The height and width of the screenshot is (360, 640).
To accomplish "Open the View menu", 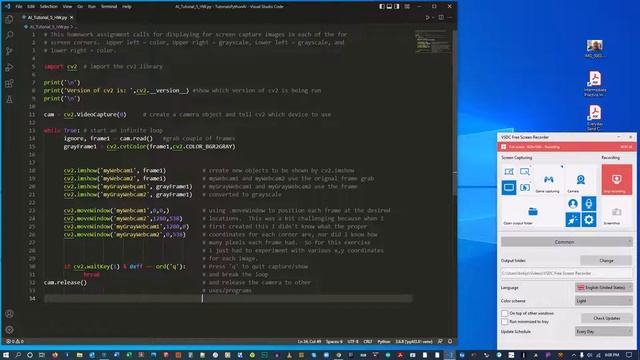I will click(x=67, y=7).
